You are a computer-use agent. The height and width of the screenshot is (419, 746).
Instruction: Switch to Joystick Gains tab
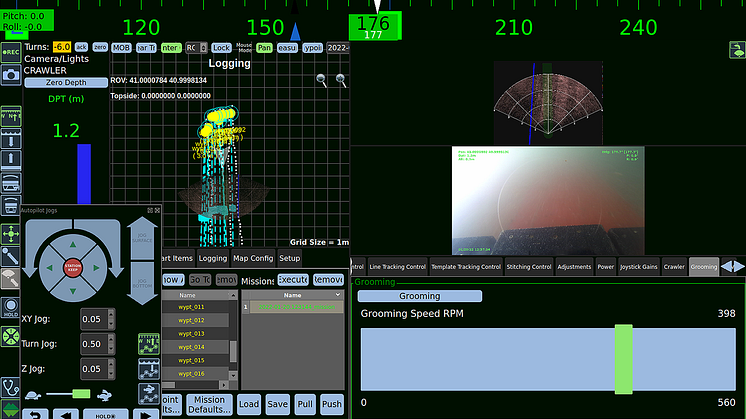(x=638, y=267)
